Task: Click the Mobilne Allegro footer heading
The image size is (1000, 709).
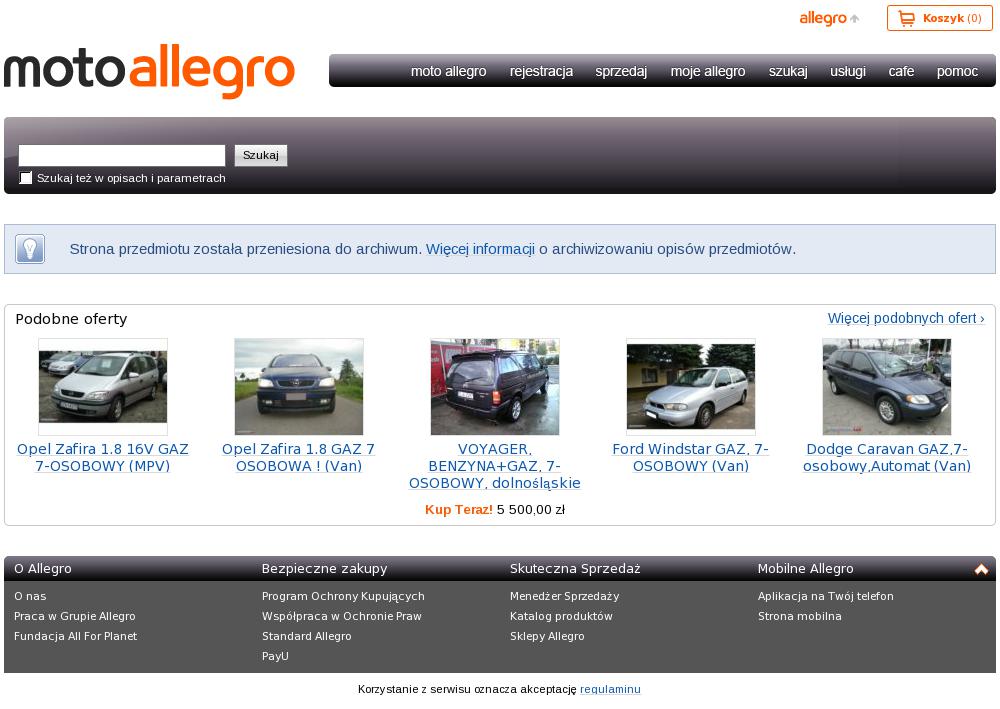Action: [805, 569]
